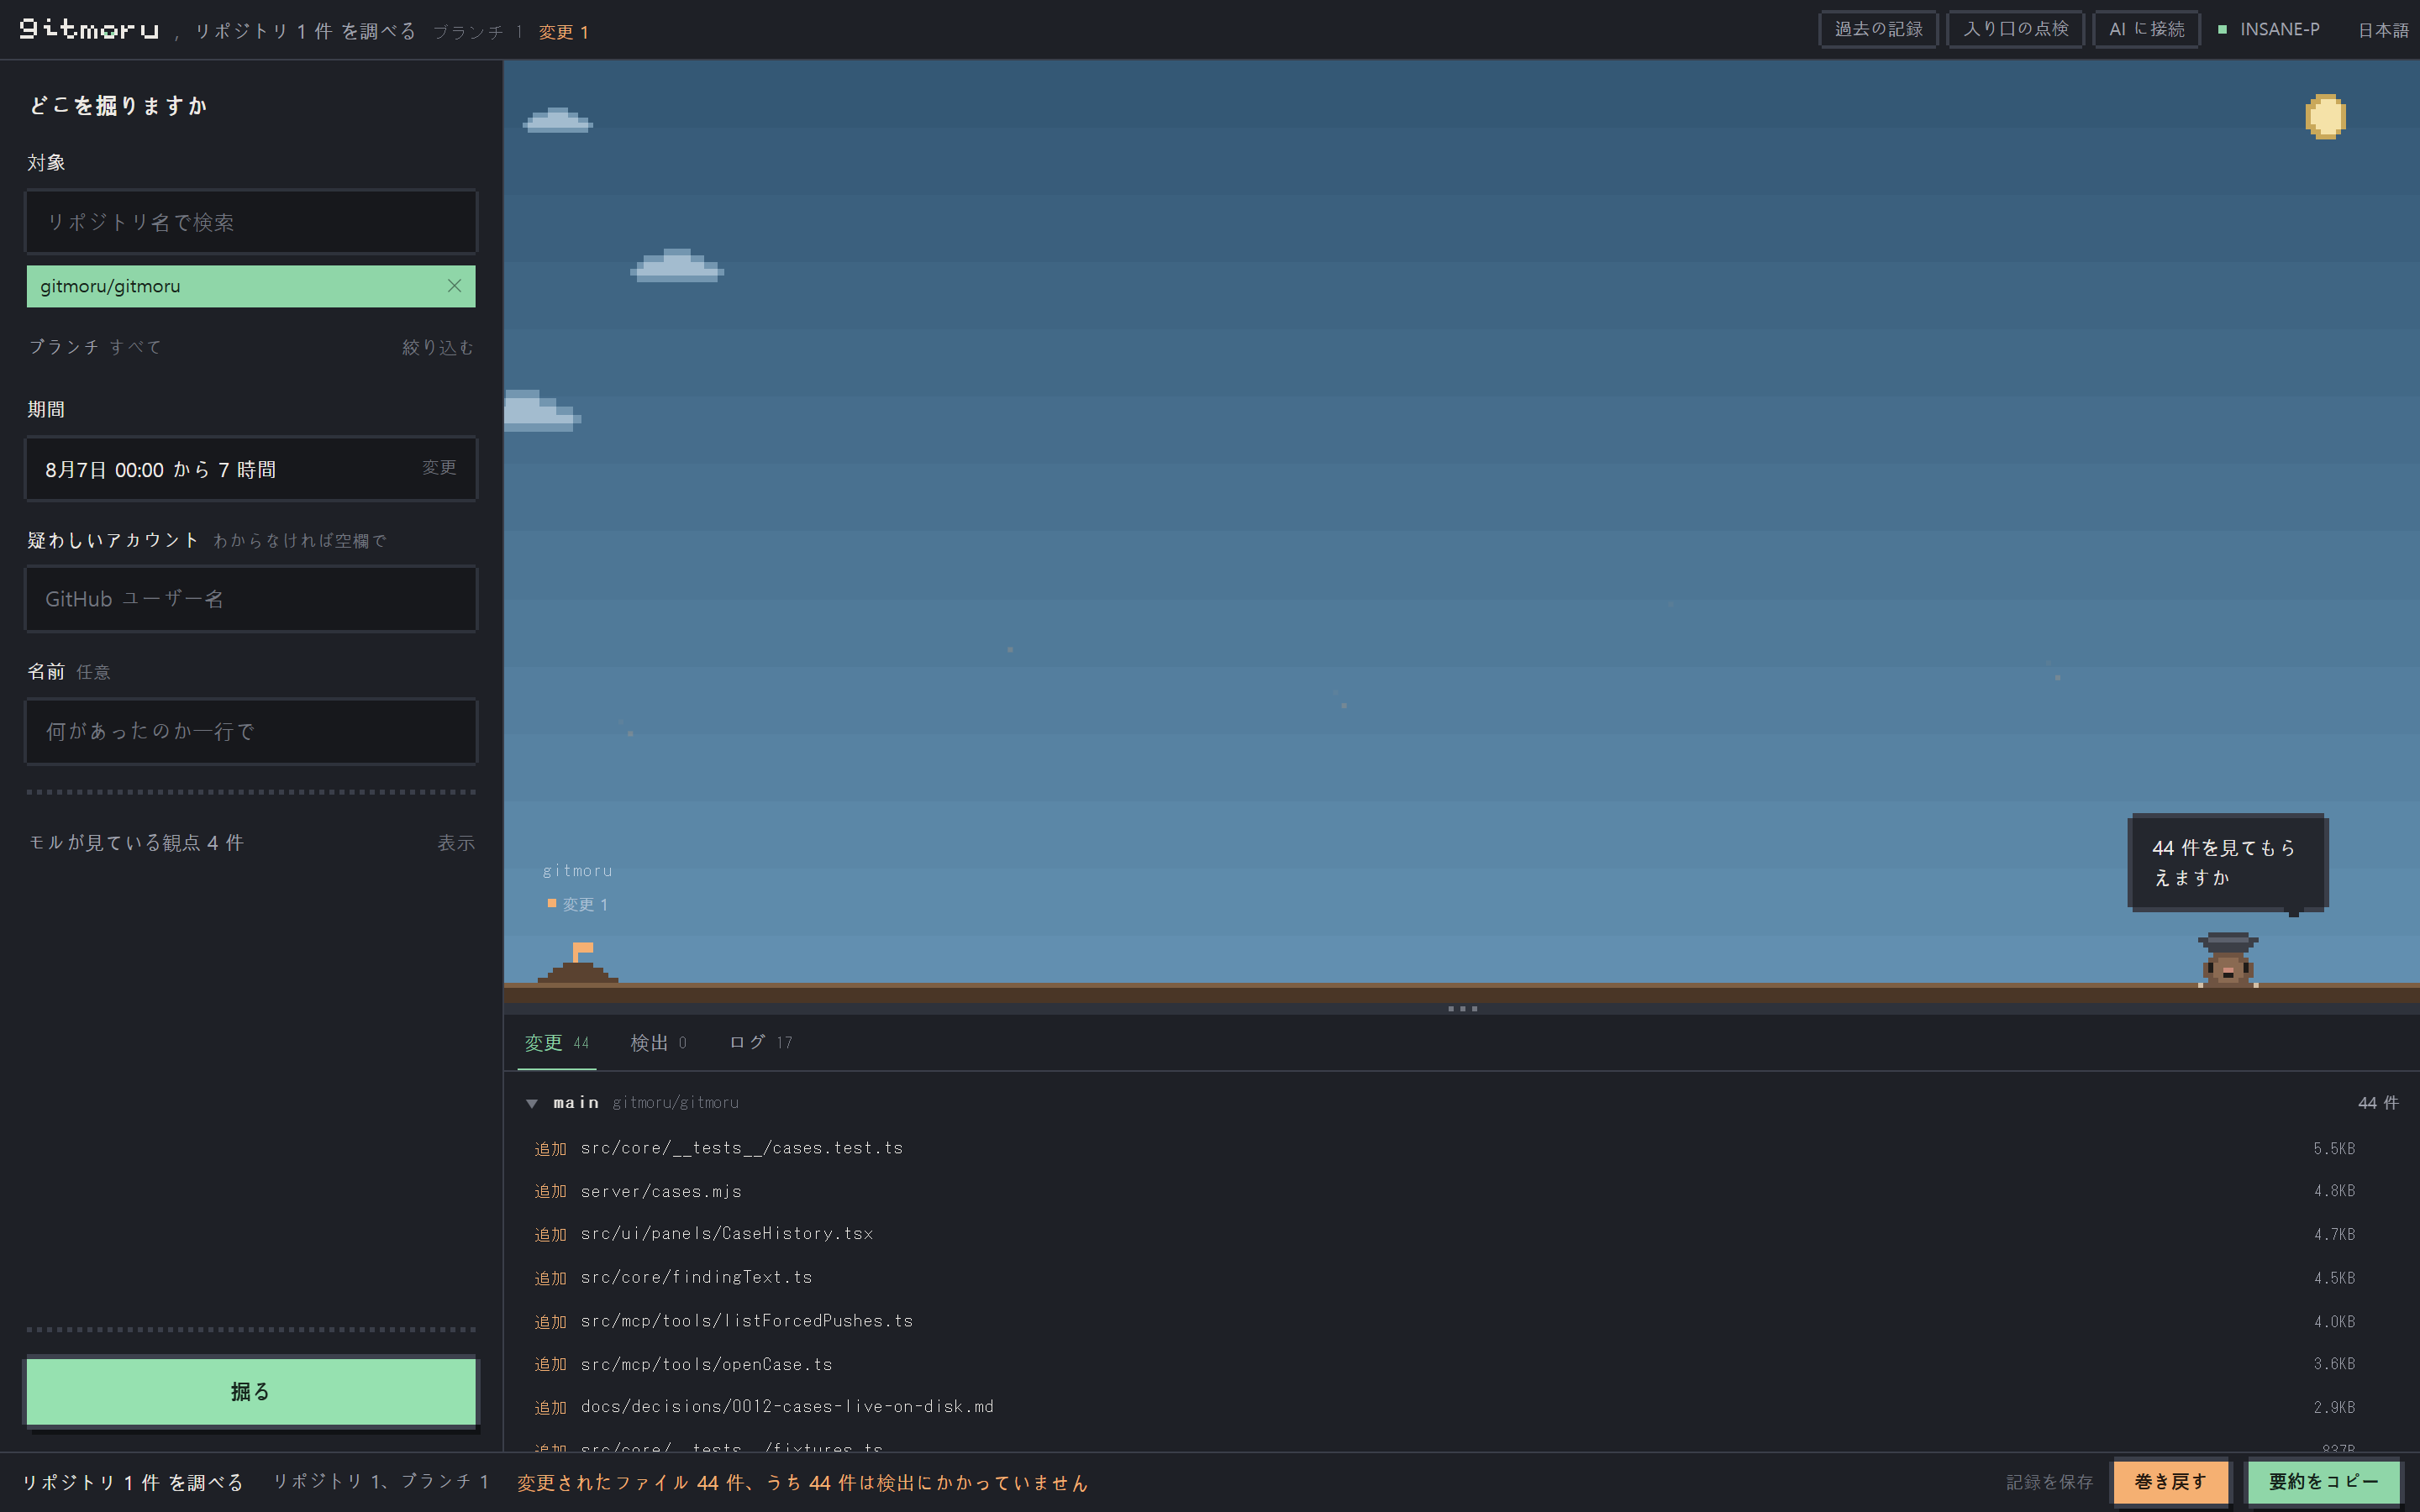
Task: Switch to the 変更 44 tab
Action: 556,1043
